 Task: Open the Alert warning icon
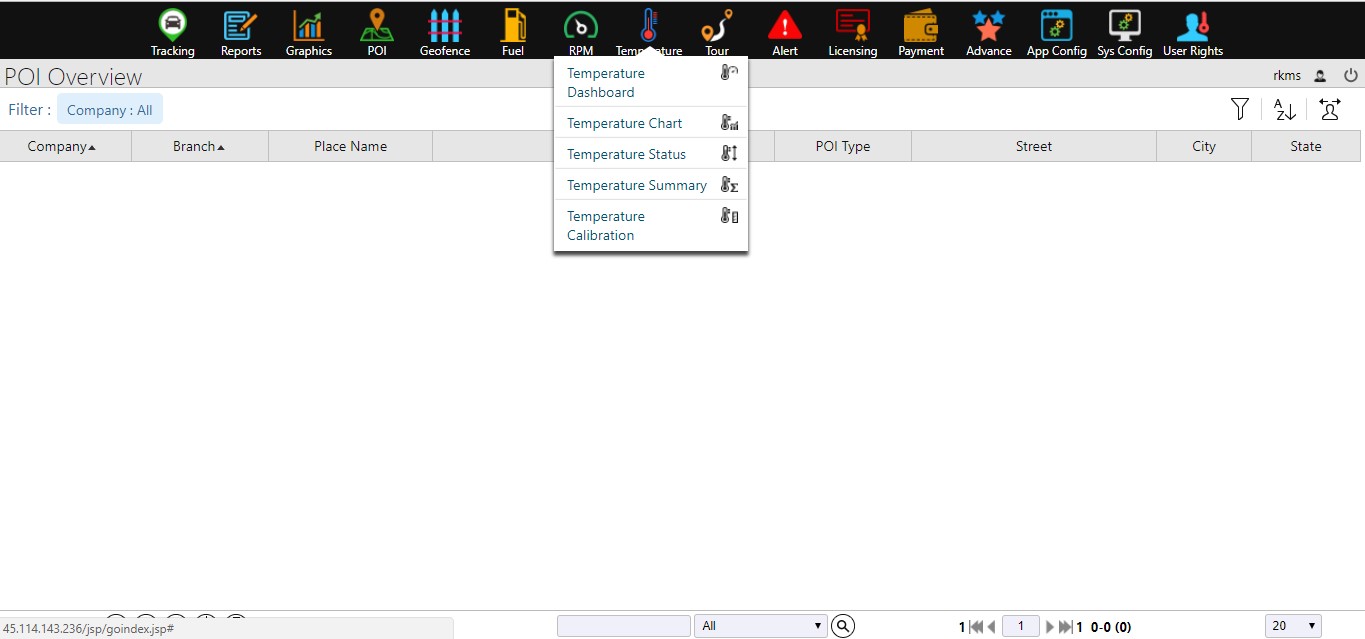784,25
